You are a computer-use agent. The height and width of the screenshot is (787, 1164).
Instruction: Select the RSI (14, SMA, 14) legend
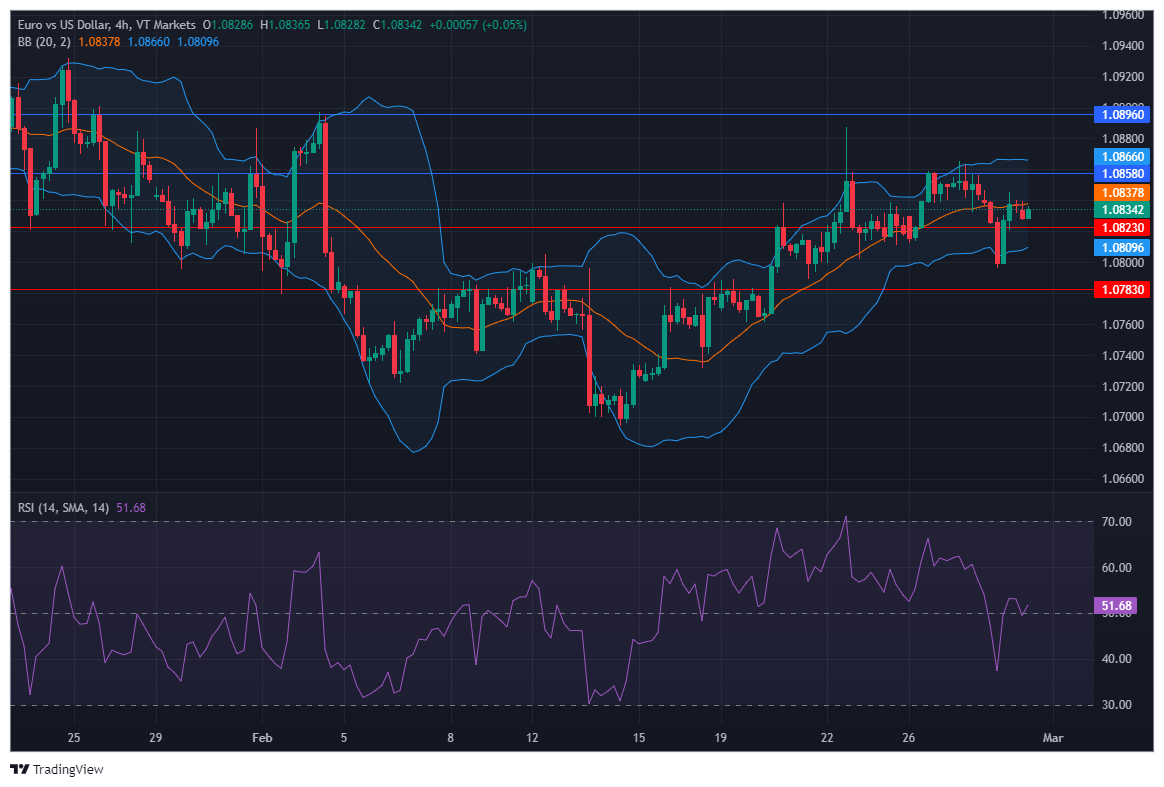coord(65,508)
